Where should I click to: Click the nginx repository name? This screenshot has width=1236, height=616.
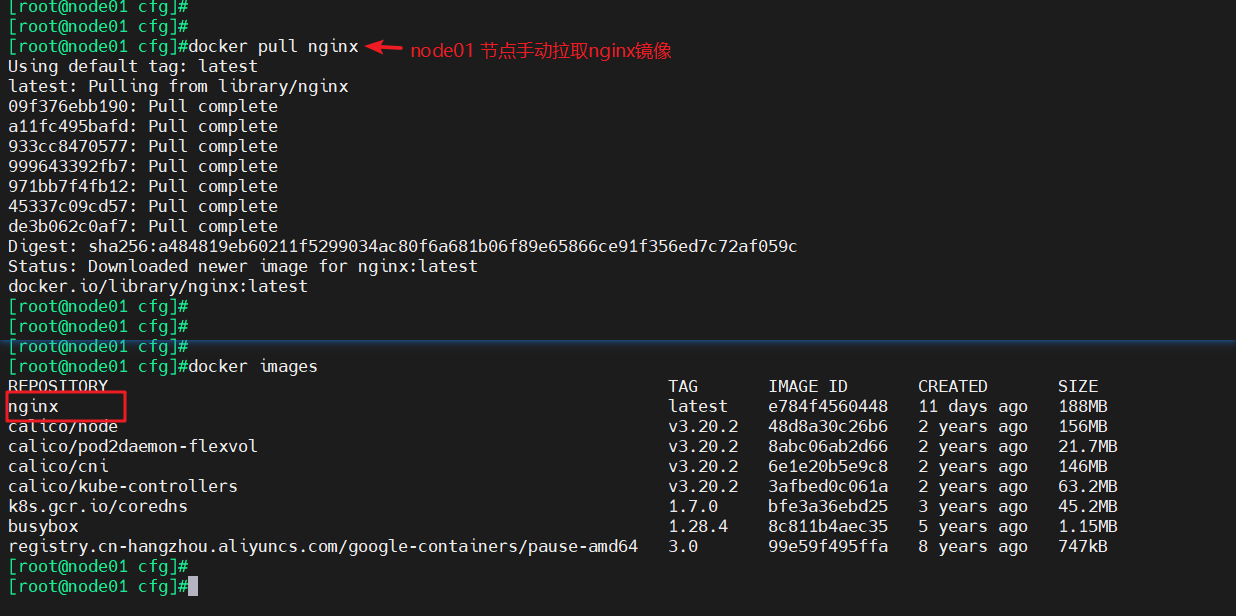(33, 406)
